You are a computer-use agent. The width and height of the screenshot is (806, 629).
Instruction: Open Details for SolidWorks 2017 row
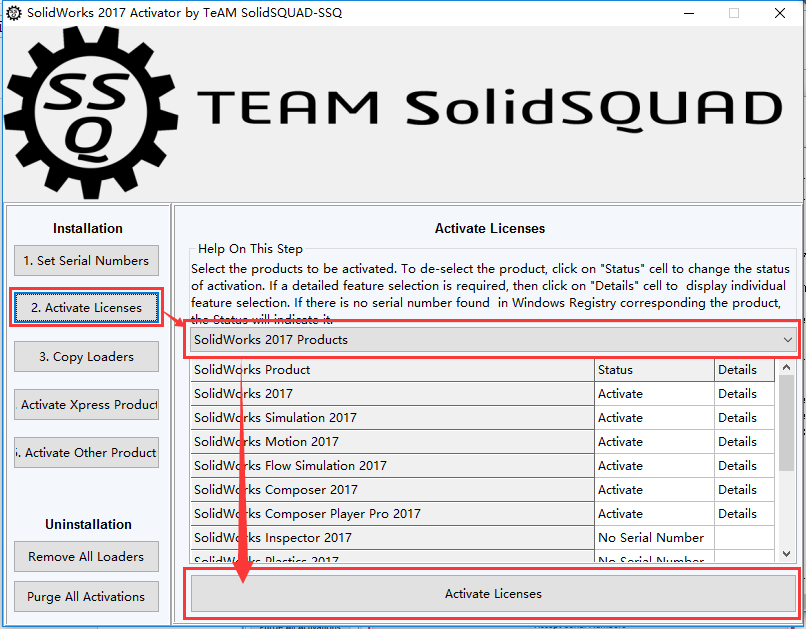[744, 394]
